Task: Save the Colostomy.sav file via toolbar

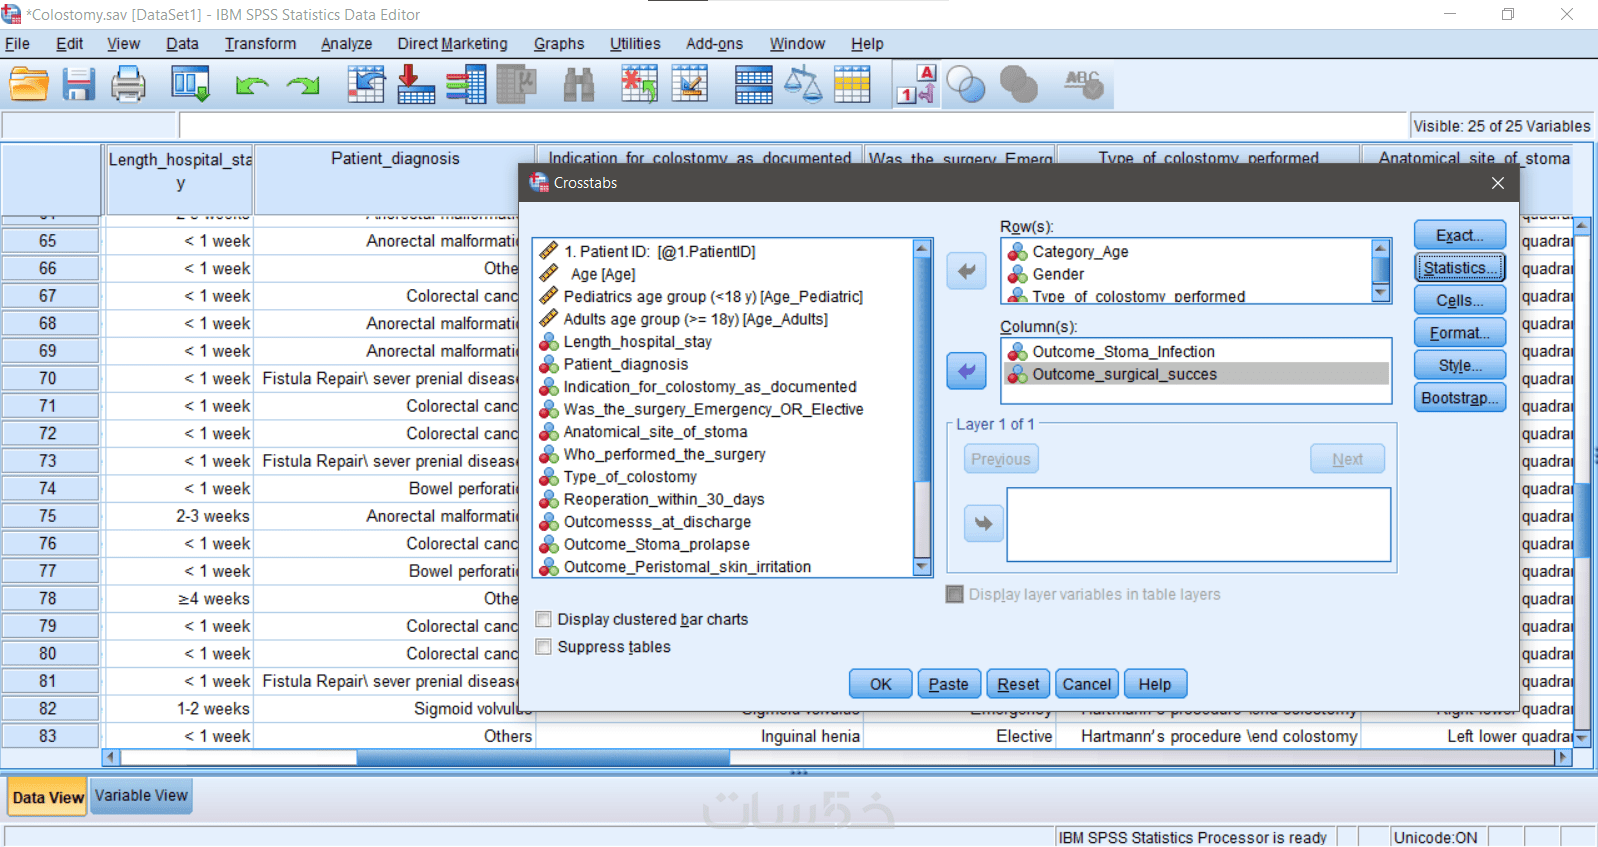Action: click(79, 84)
